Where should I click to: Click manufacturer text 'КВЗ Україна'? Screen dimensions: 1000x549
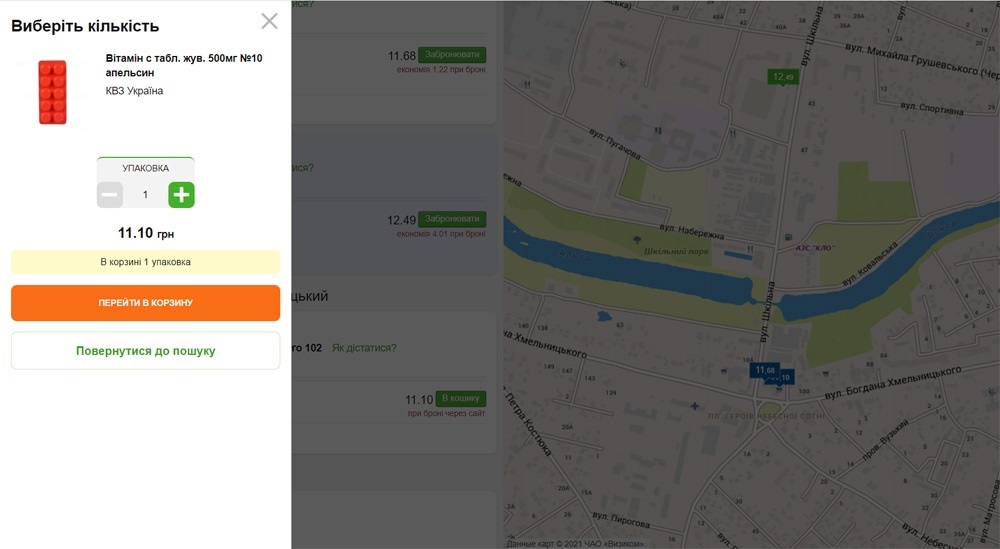[134, 91]
